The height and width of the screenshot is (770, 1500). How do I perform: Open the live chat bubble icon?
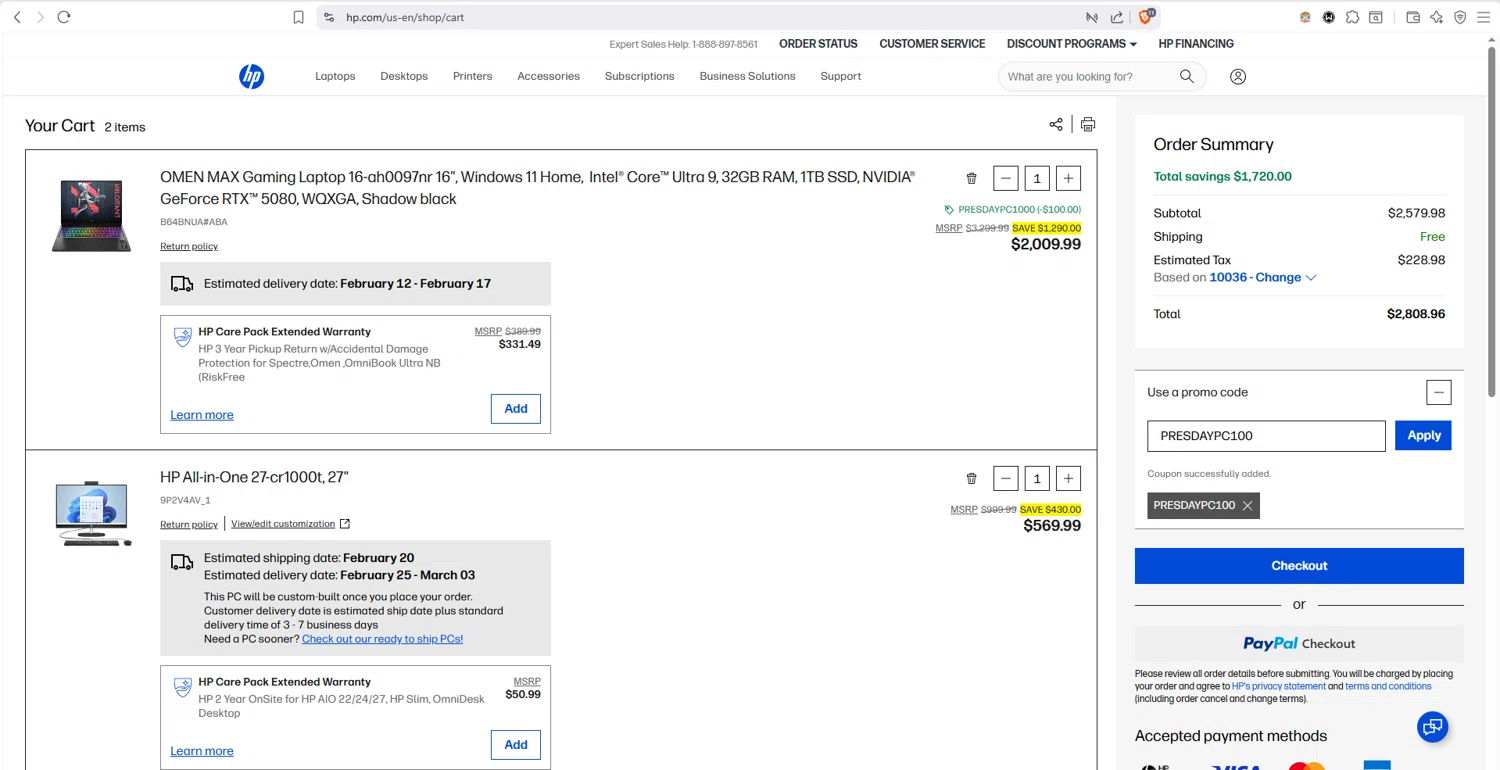coord(1433,727)
